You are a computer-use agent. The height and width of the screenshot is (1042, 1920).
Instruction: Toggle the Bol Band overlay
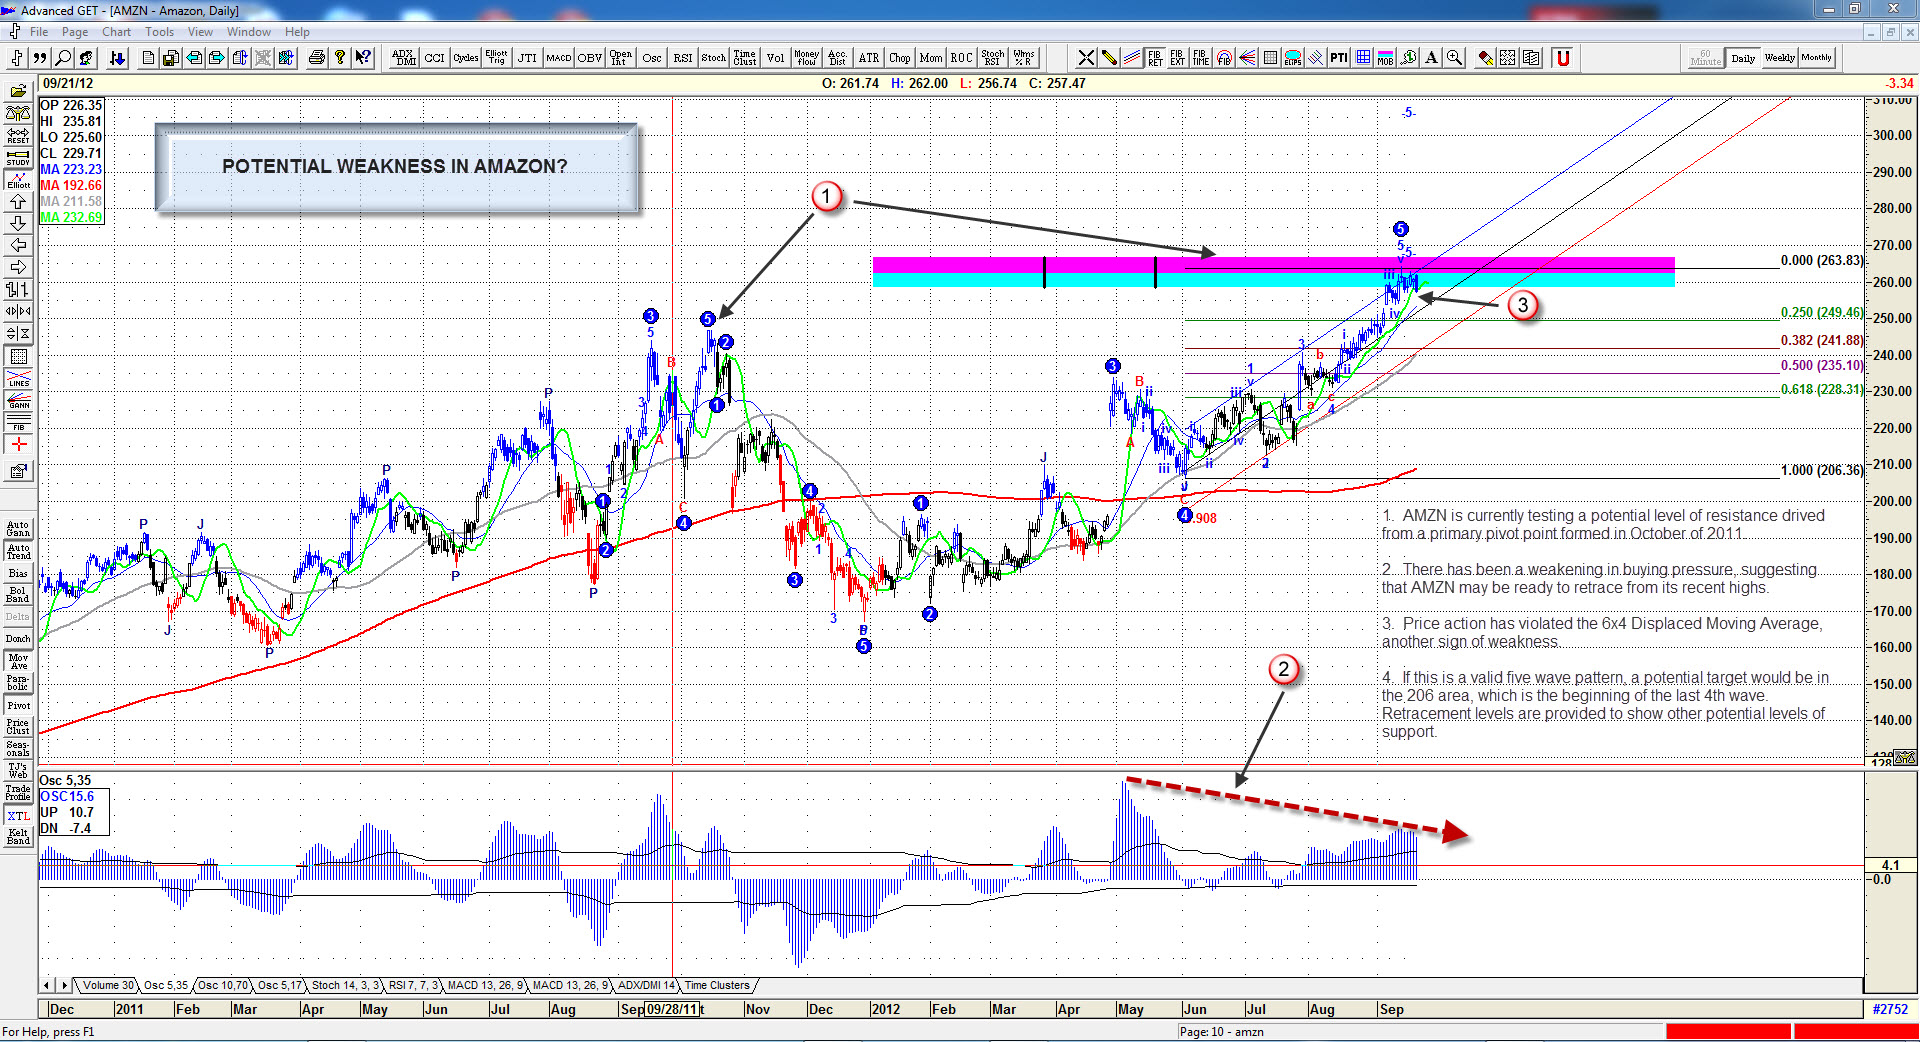pyautogui.click(x=18, y=595)
